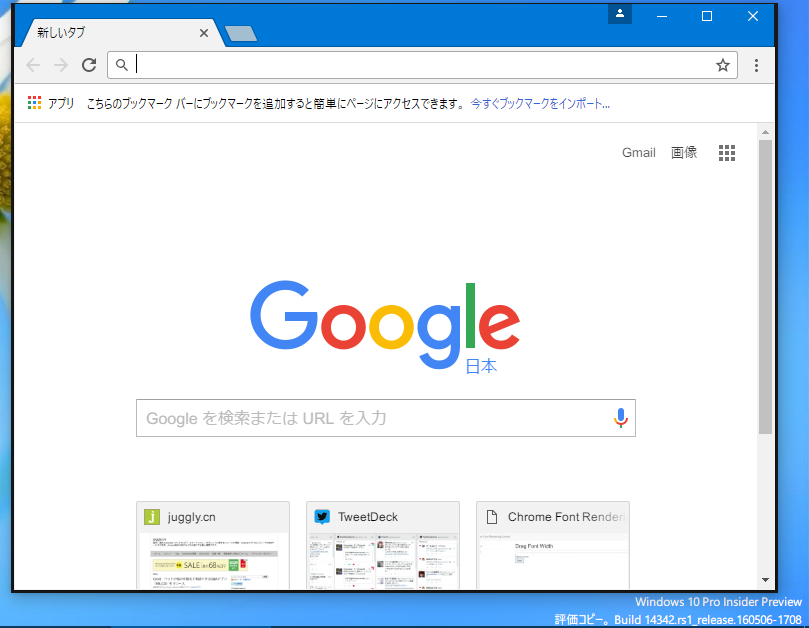Open the Gmail link
The image size is (809, 628).
point(638,153)
